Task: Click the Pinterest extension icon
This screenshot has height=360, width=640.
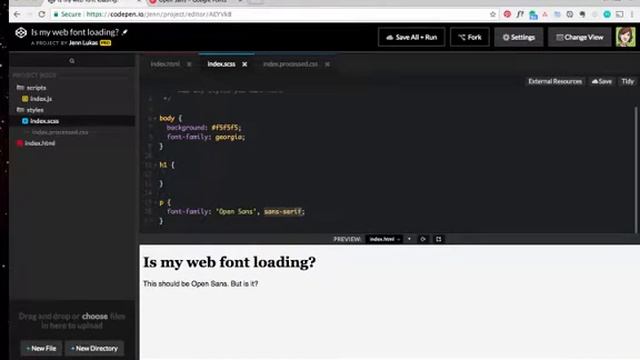Action: click(x=507, y=14)
